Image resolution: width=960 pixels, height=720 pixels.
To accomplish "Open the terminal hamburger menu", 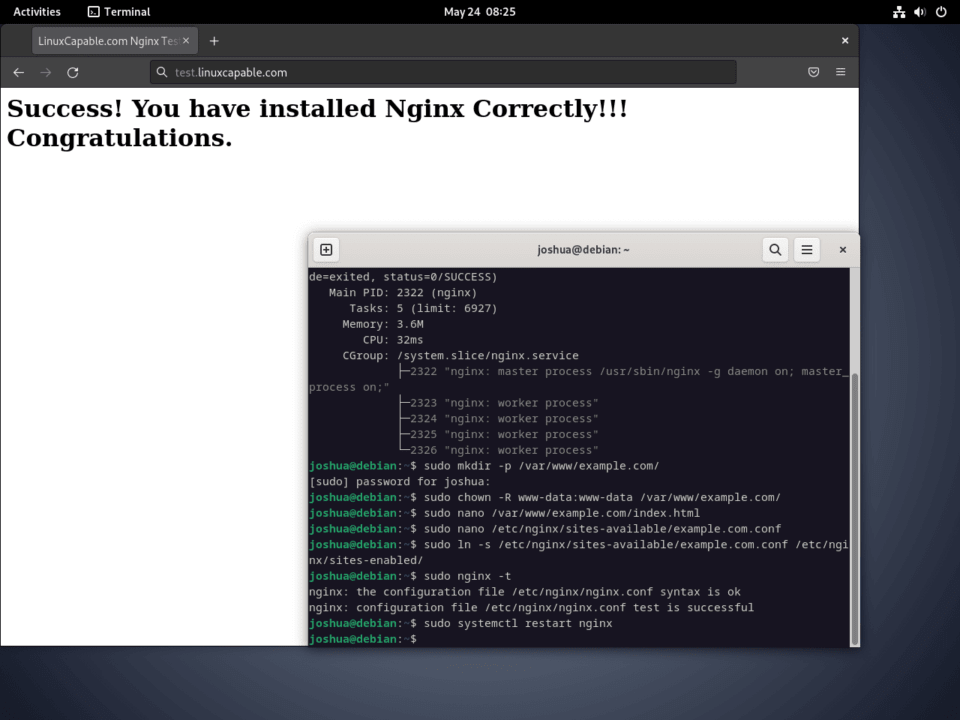I will pyautogui.click(x=807, y=250).
